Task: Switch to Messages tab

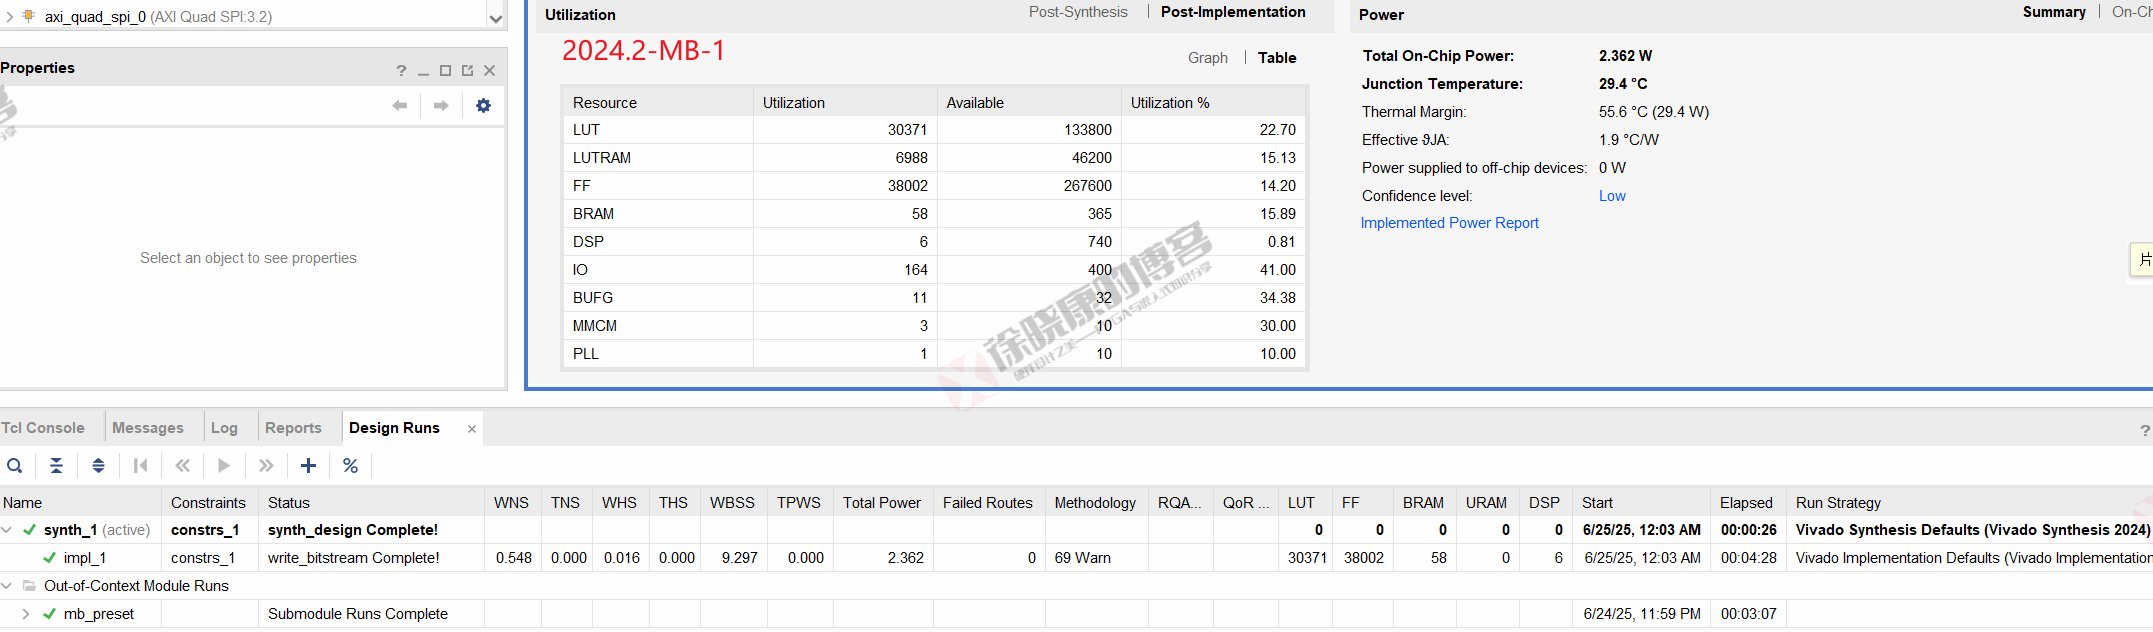Action: pos(148,428)
